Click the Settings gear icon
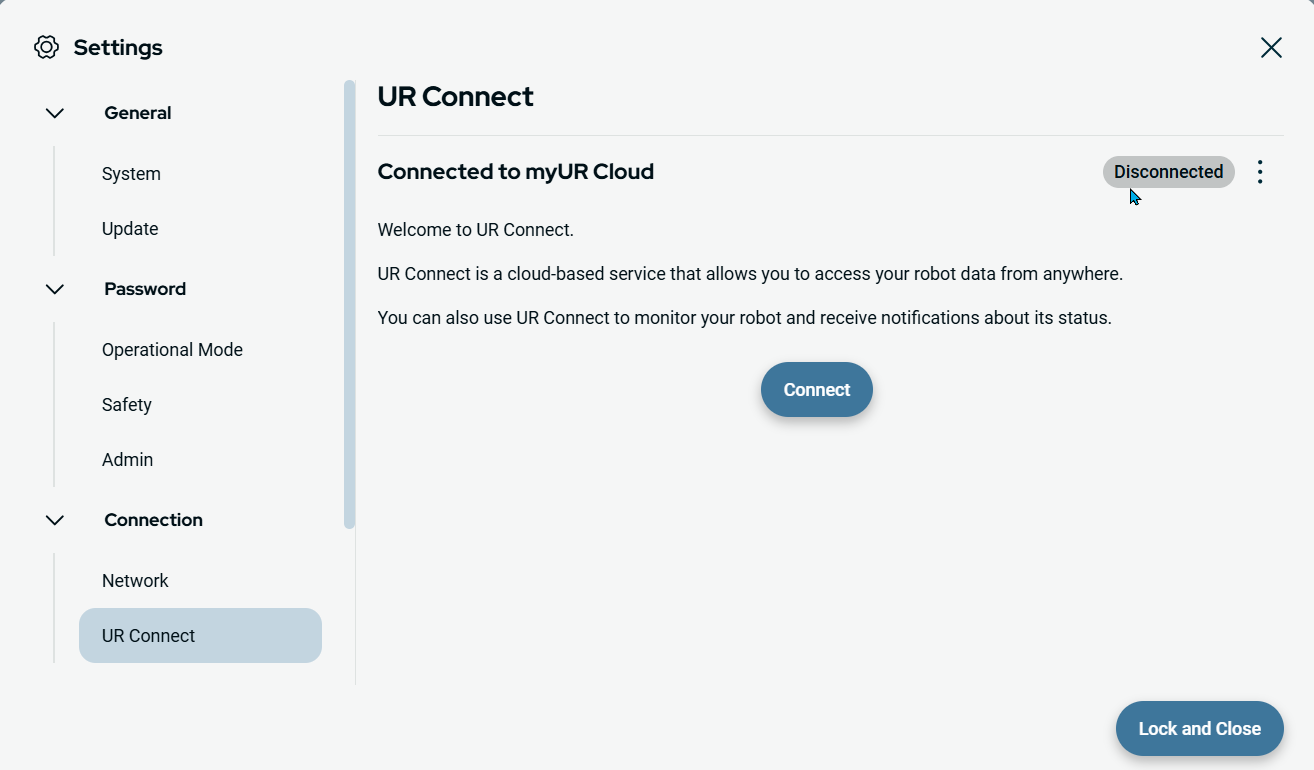The image size is (1314, 770). click(x=46, y=47)
